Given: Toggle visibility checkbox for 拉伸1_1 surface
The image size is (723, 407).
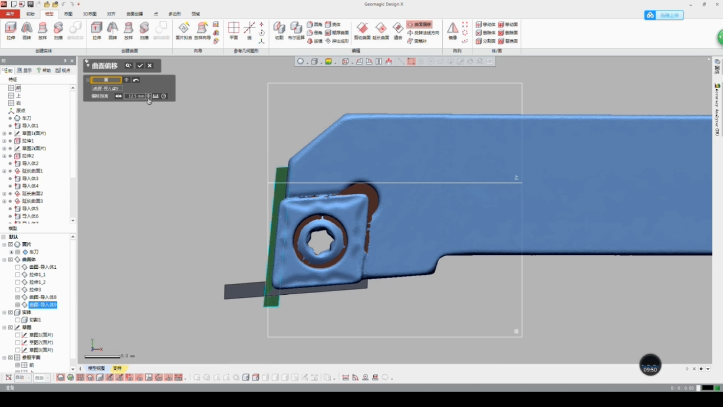Looking at the screenshot, I should tap(17, 275).
